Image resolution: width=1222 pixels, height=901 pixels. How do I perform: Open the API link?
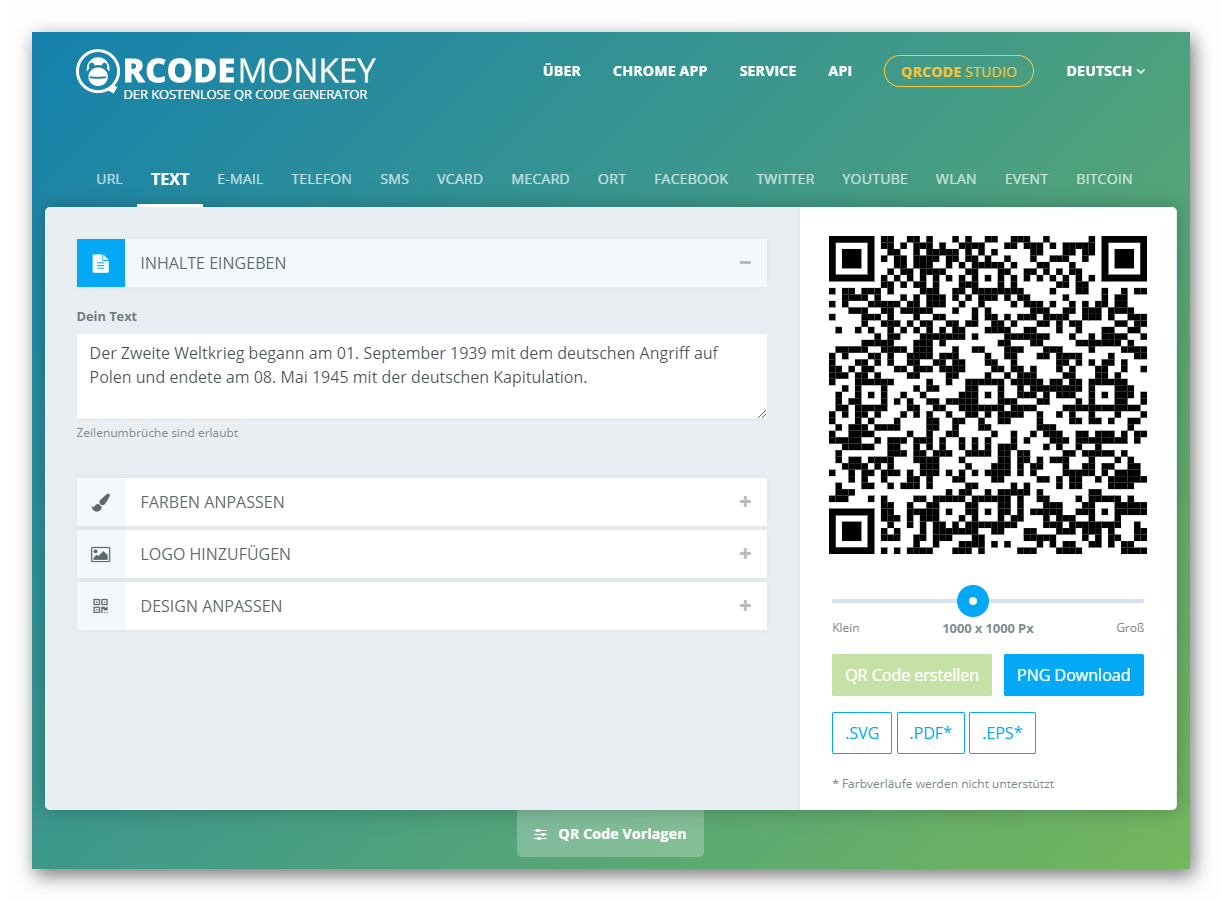[x=840, y=71]
